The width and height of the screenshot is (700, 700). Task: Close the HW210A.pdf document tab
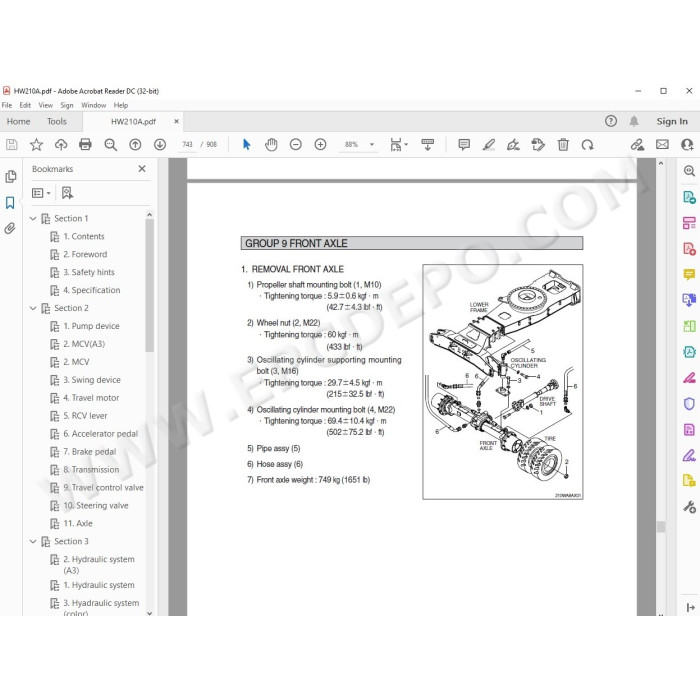pos(176,121)
